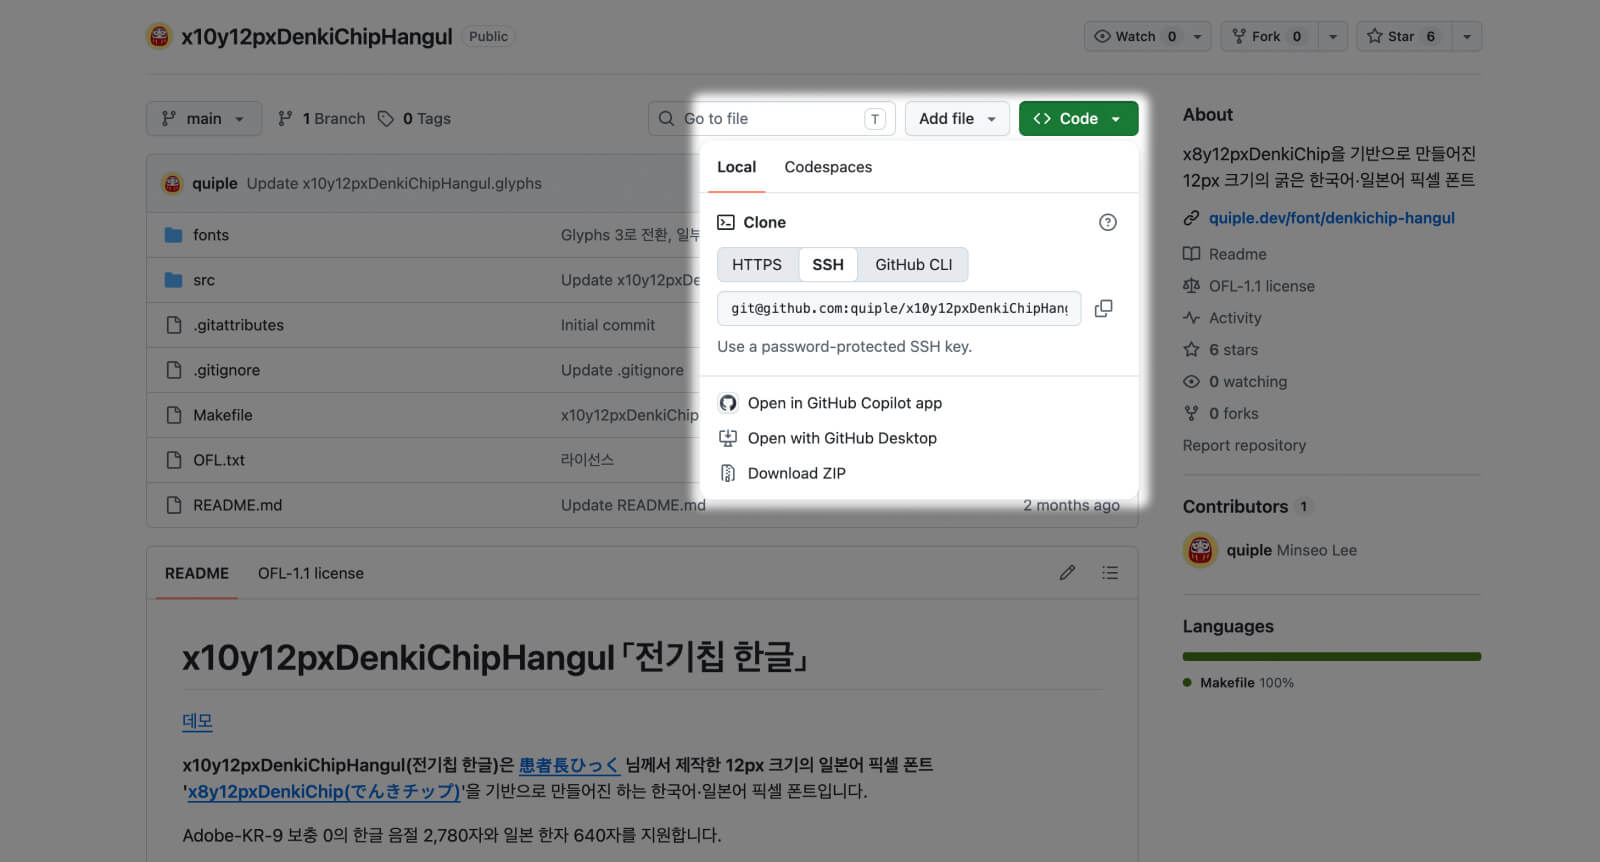Open the README outline list icon
Screen dimensions: 1600x862
tap(1109, 573)
